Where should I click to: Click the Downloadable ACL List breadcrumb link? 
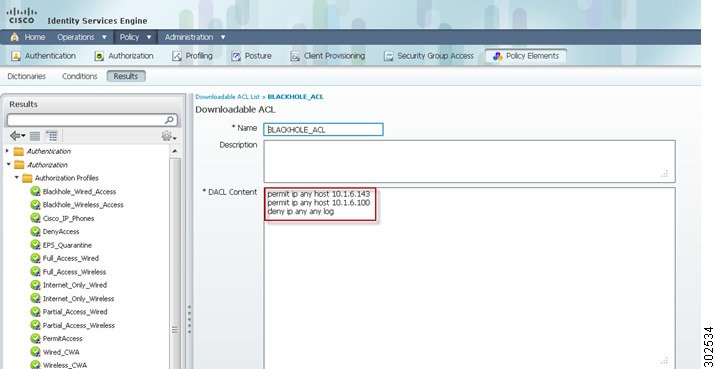[228, 97]
